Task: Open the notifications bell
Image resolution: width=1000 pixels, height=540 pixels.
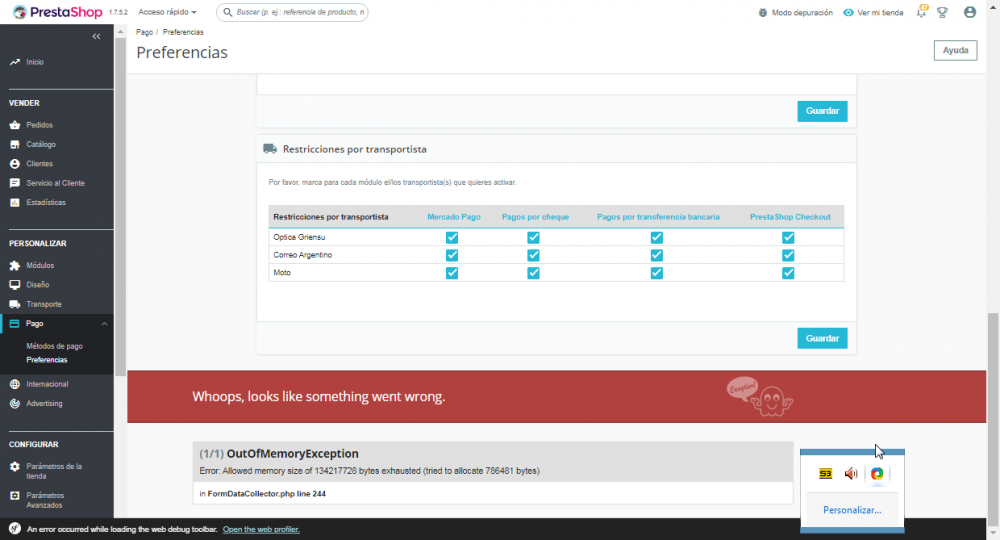Action: [922, 11]
